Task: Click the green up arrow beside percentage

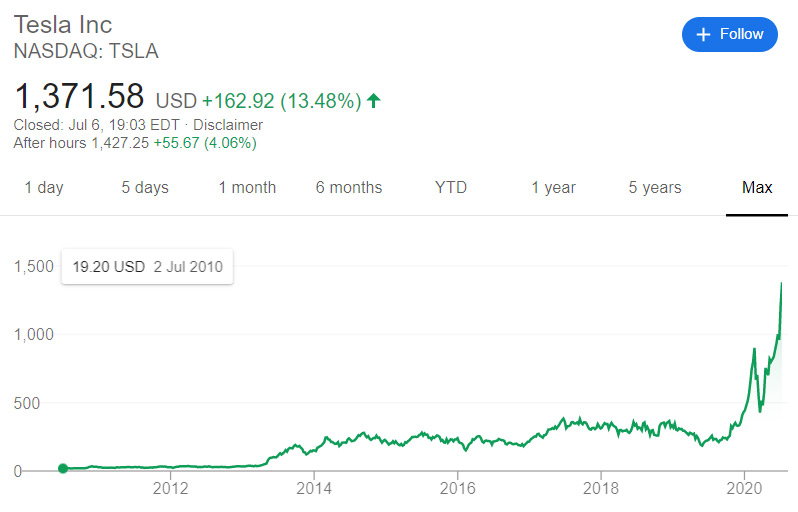Action: (374, 101)
